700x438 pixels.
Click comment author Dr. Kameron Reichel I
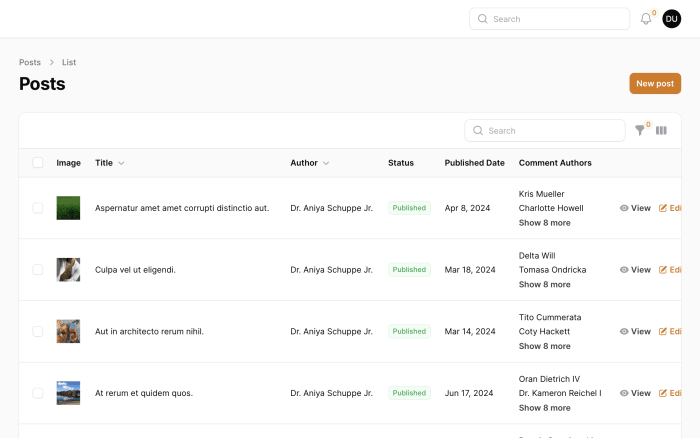560,393
